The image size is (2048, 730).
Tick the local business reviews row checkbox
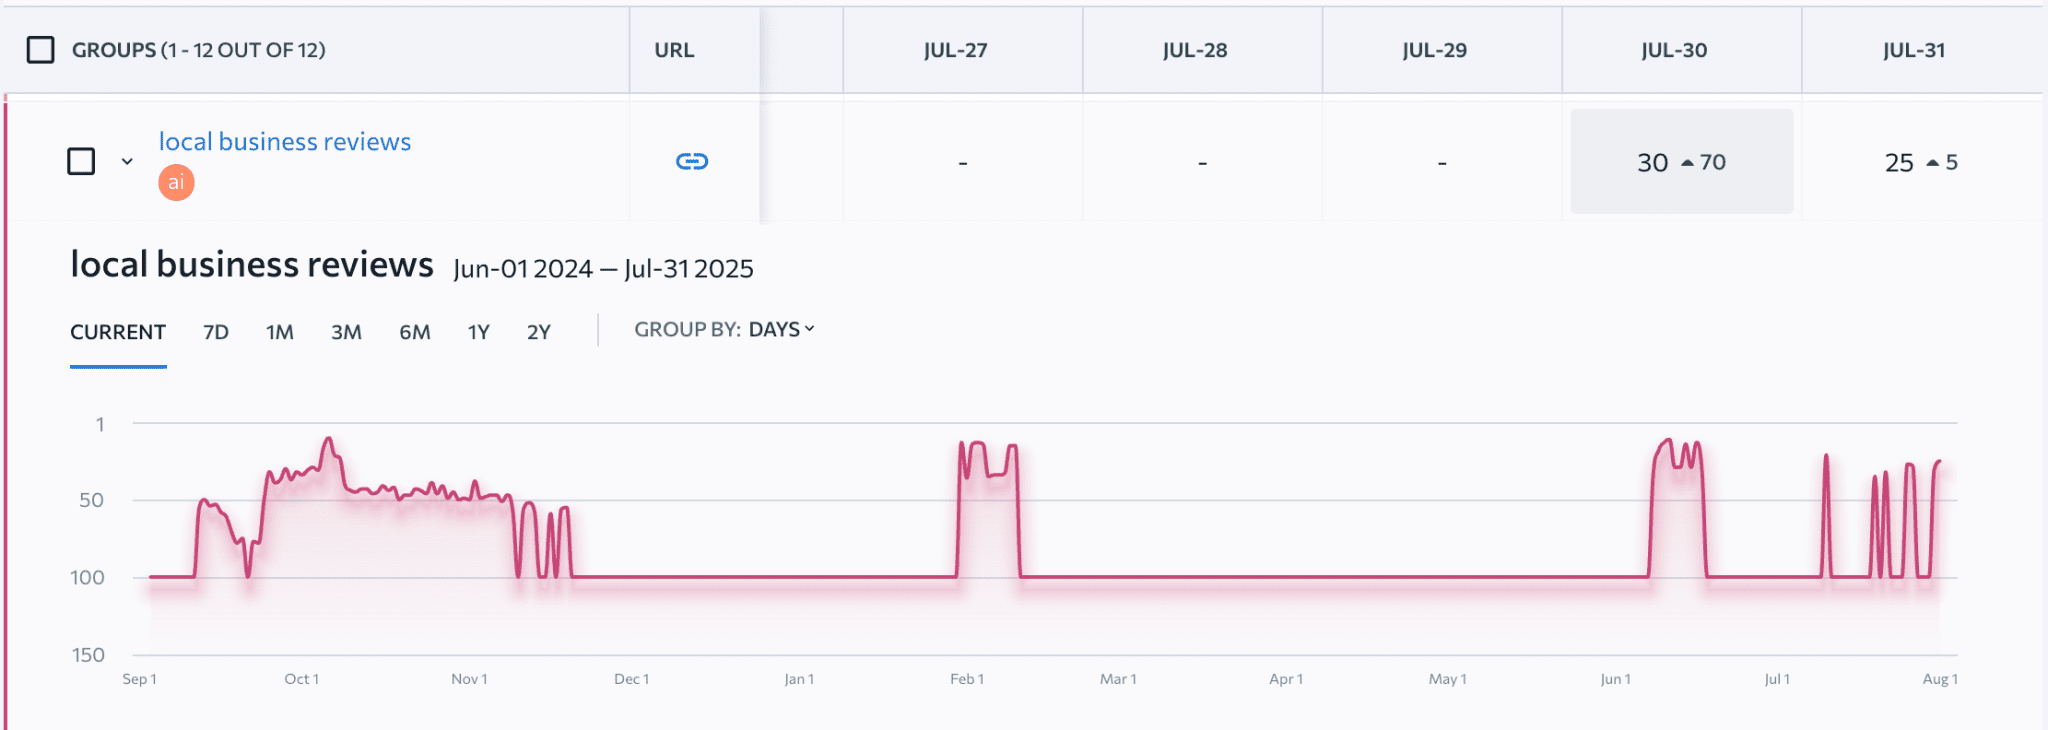tap(81, 161)
